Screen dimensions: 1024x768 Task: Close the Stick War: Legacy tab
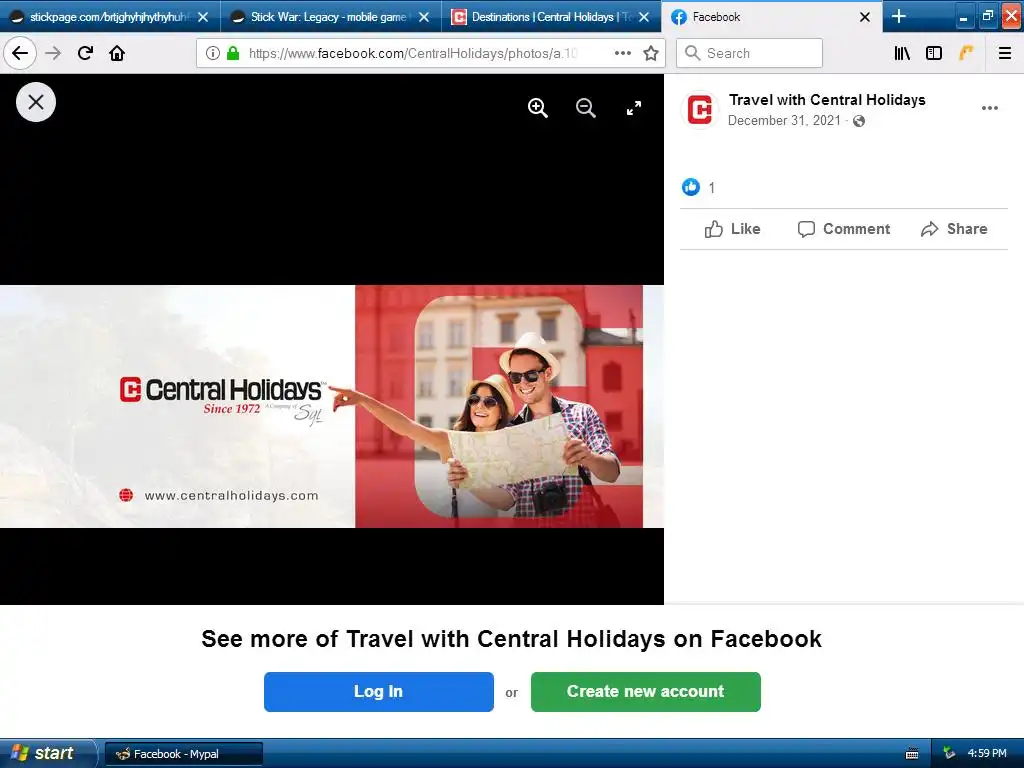click(424, 17)
